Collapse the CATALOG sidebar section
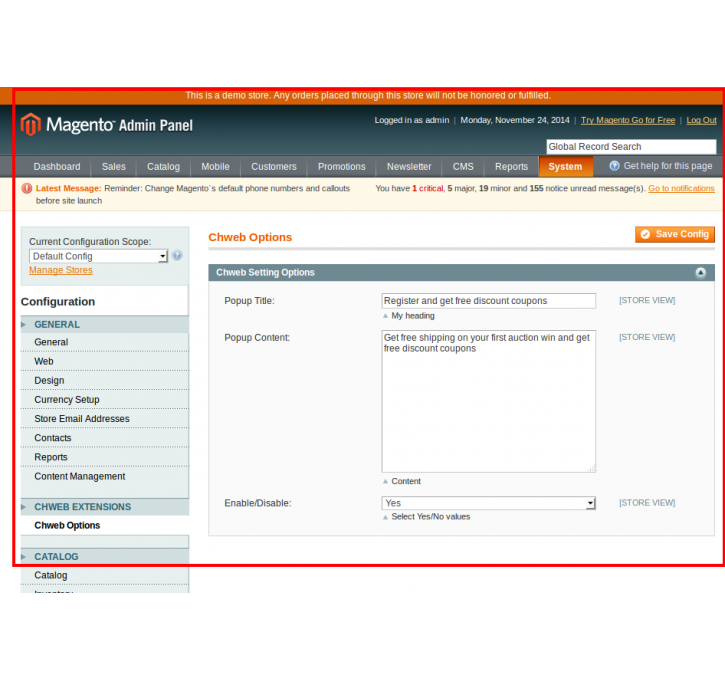725x680 pixels. point(104,557)
